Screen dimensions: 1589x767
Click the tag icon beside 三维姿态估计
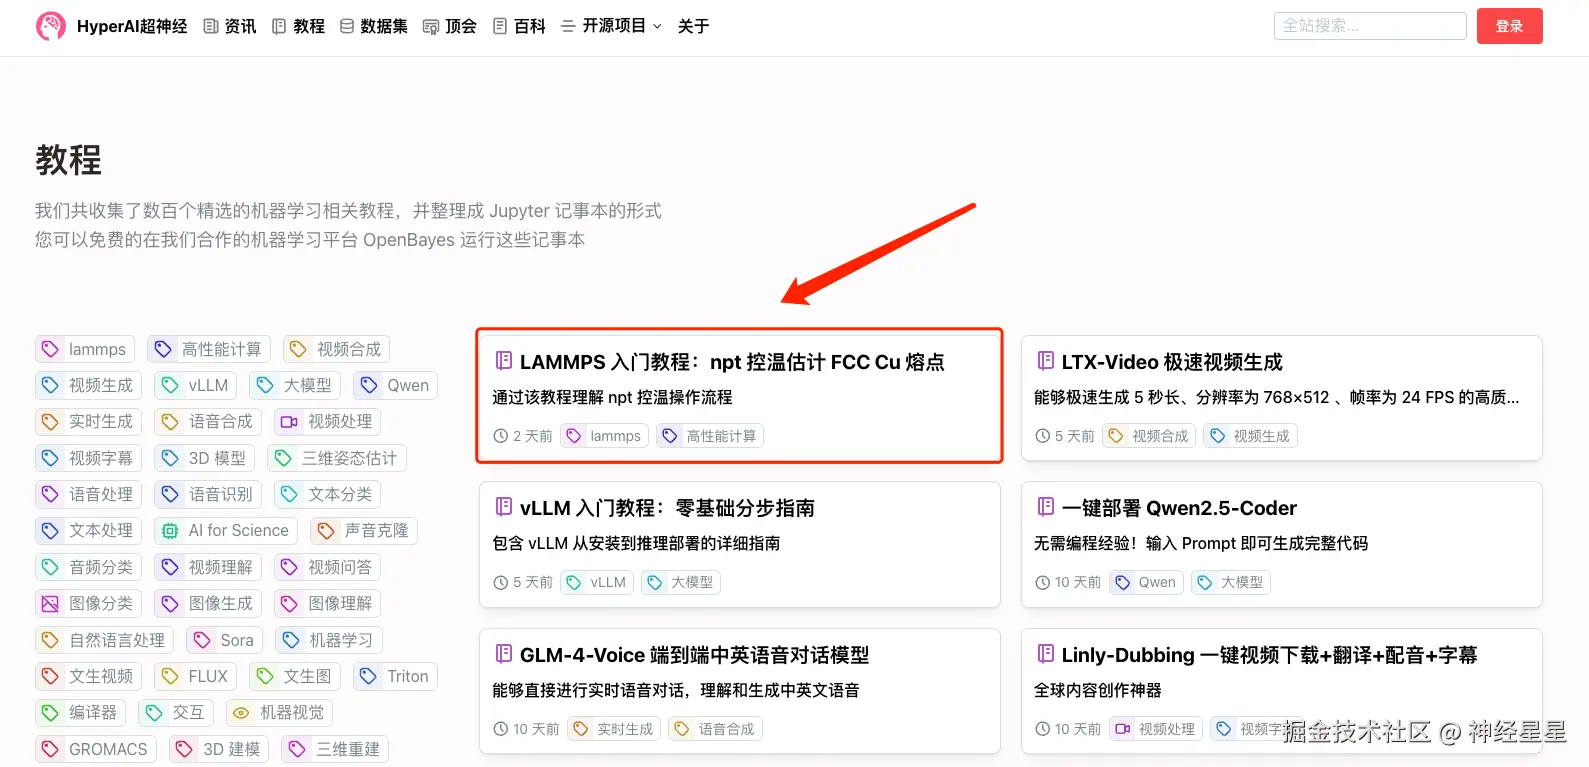click(283, 458)
